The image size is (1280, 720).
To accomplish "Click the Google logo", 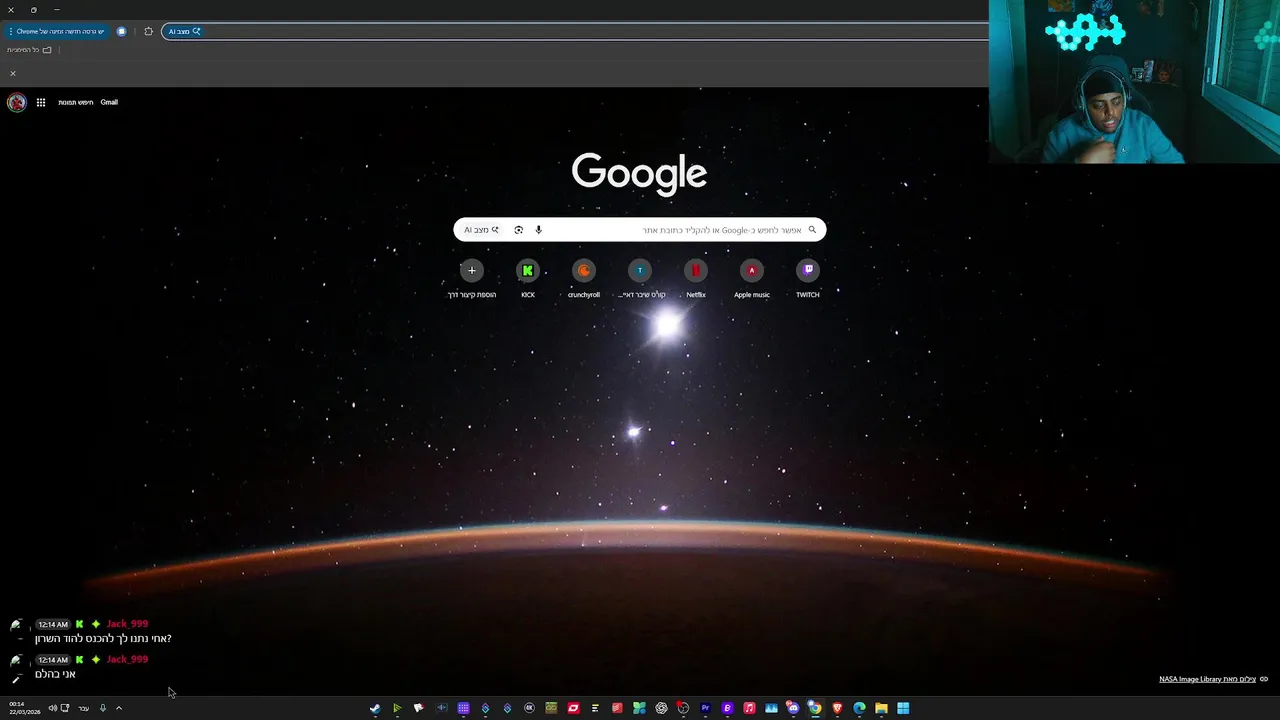I will (x=640, y=173).
